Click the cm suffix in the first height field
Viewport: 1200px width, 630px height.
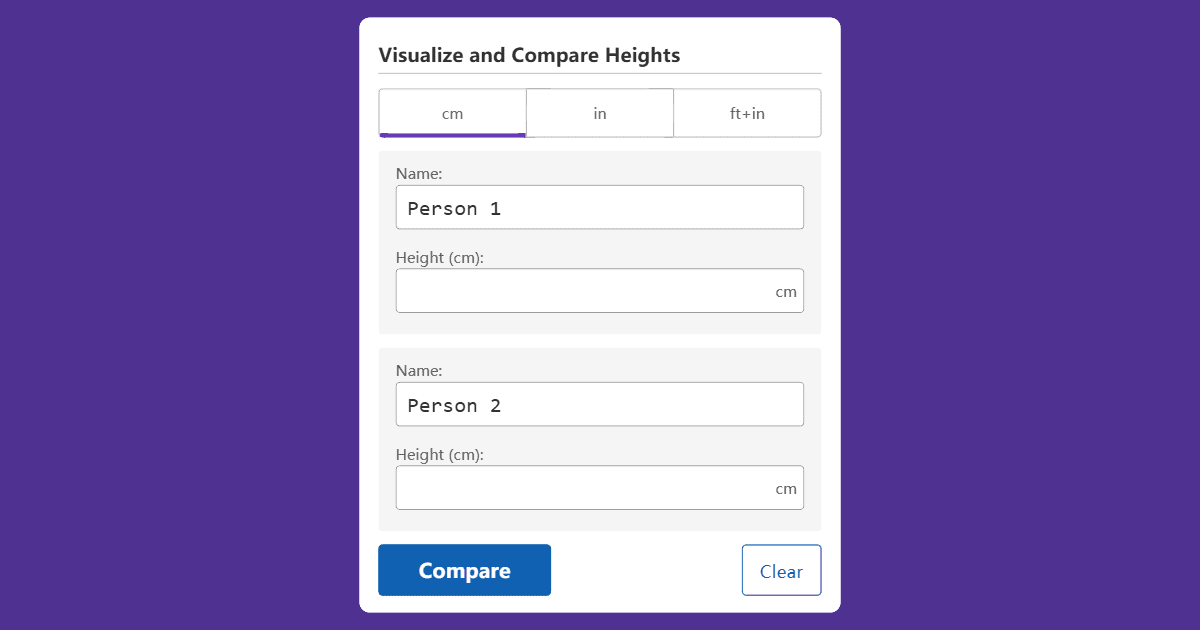pyautogui.click(x=788, y=290)
